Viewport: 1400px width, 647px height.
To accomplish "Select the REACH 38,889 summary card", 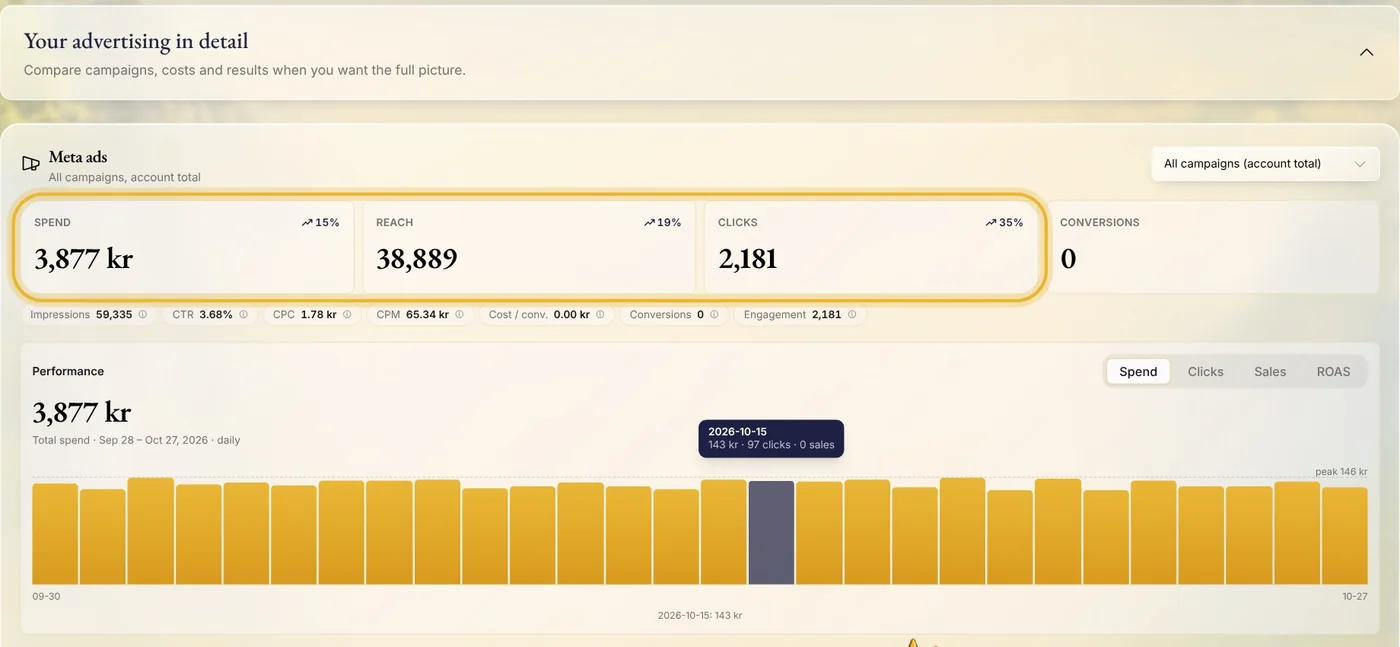I will [529, 247].
